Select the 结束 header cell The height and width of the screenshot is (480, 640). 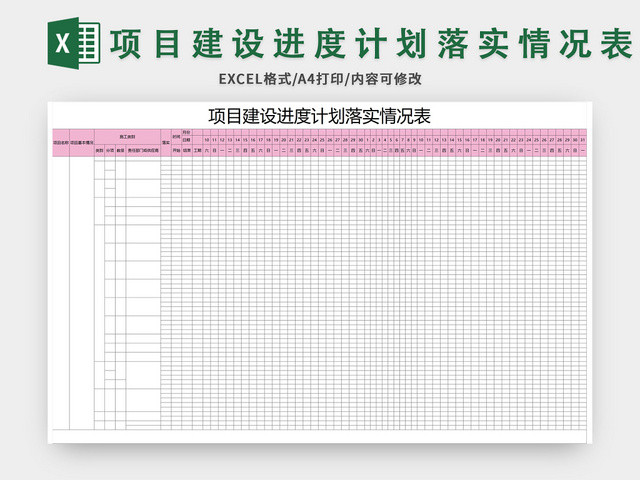[187, 150]
